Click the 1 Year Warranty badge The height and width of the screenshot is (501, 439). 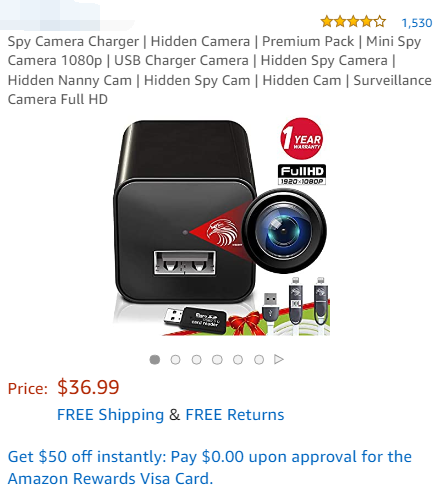(x=302, y=138)
